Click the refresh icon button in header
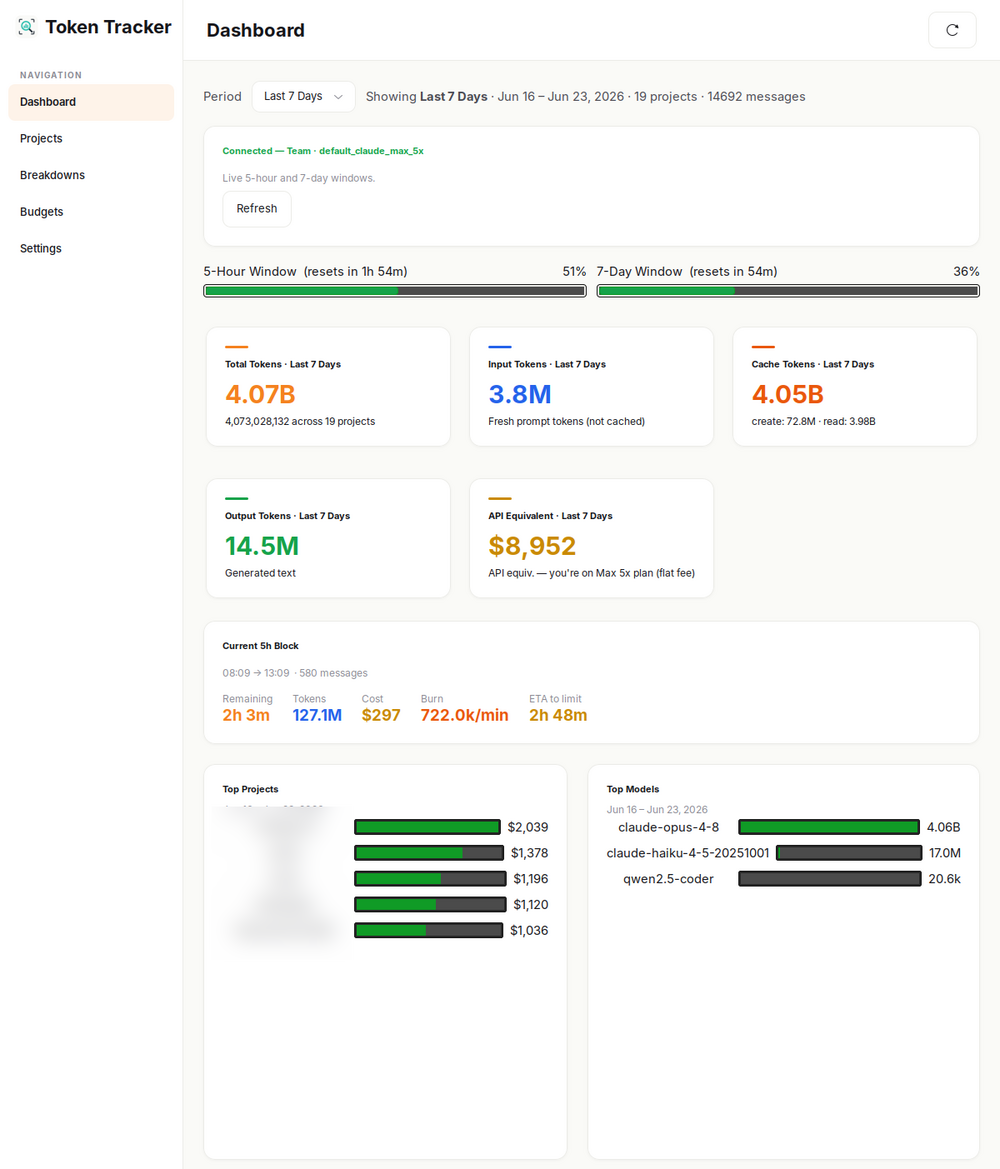The image size is (1000, 1169). 952,30
